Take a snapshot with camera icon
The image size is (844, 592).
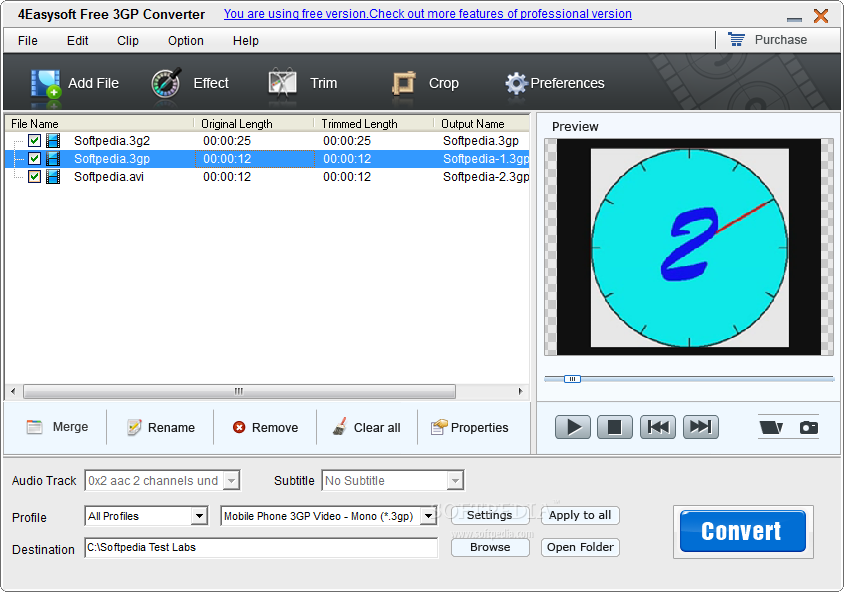pyautogui.click(x=808, y=427)
